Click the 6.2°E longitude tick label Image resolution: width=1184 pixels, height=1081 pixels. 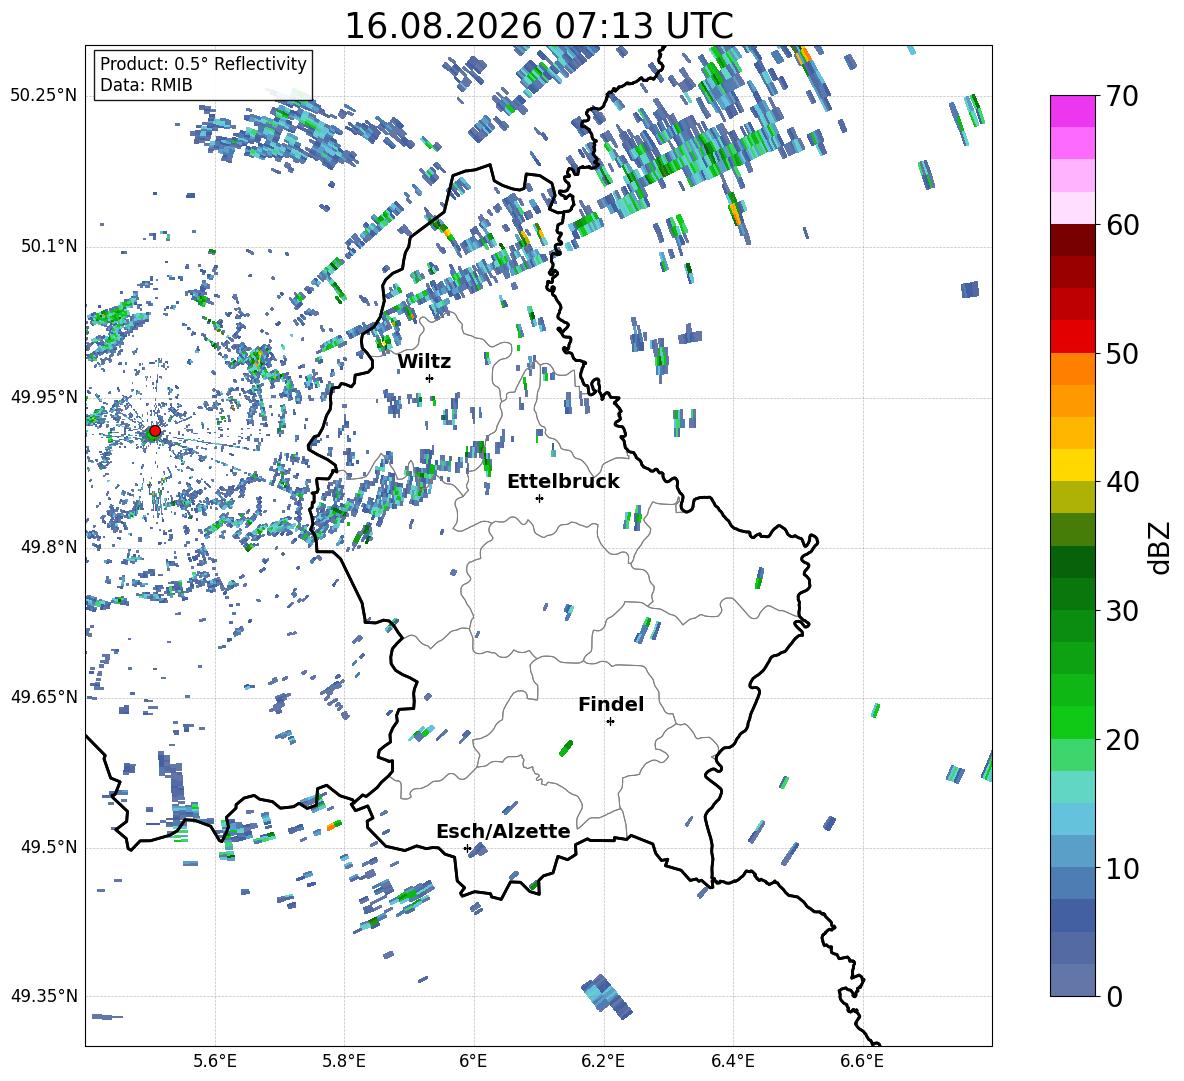point(603,1061)
